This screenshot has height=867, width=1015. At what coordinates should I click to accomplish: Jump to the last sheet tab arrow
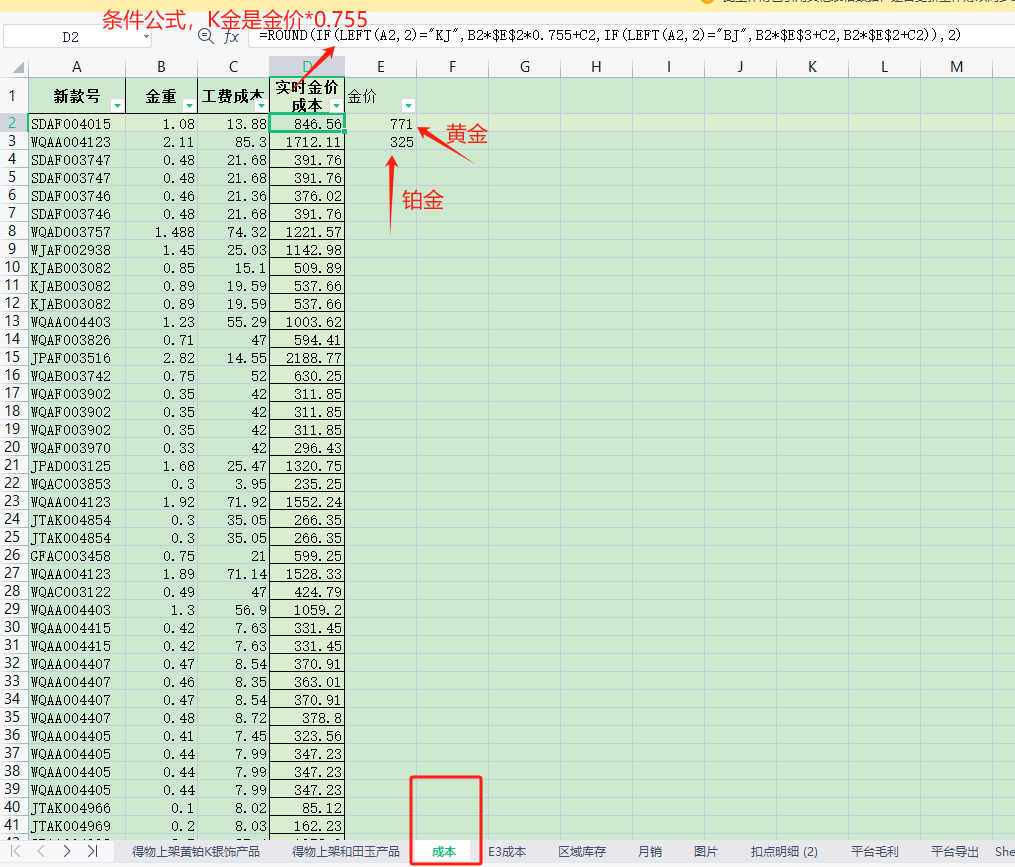pos(92,851)
